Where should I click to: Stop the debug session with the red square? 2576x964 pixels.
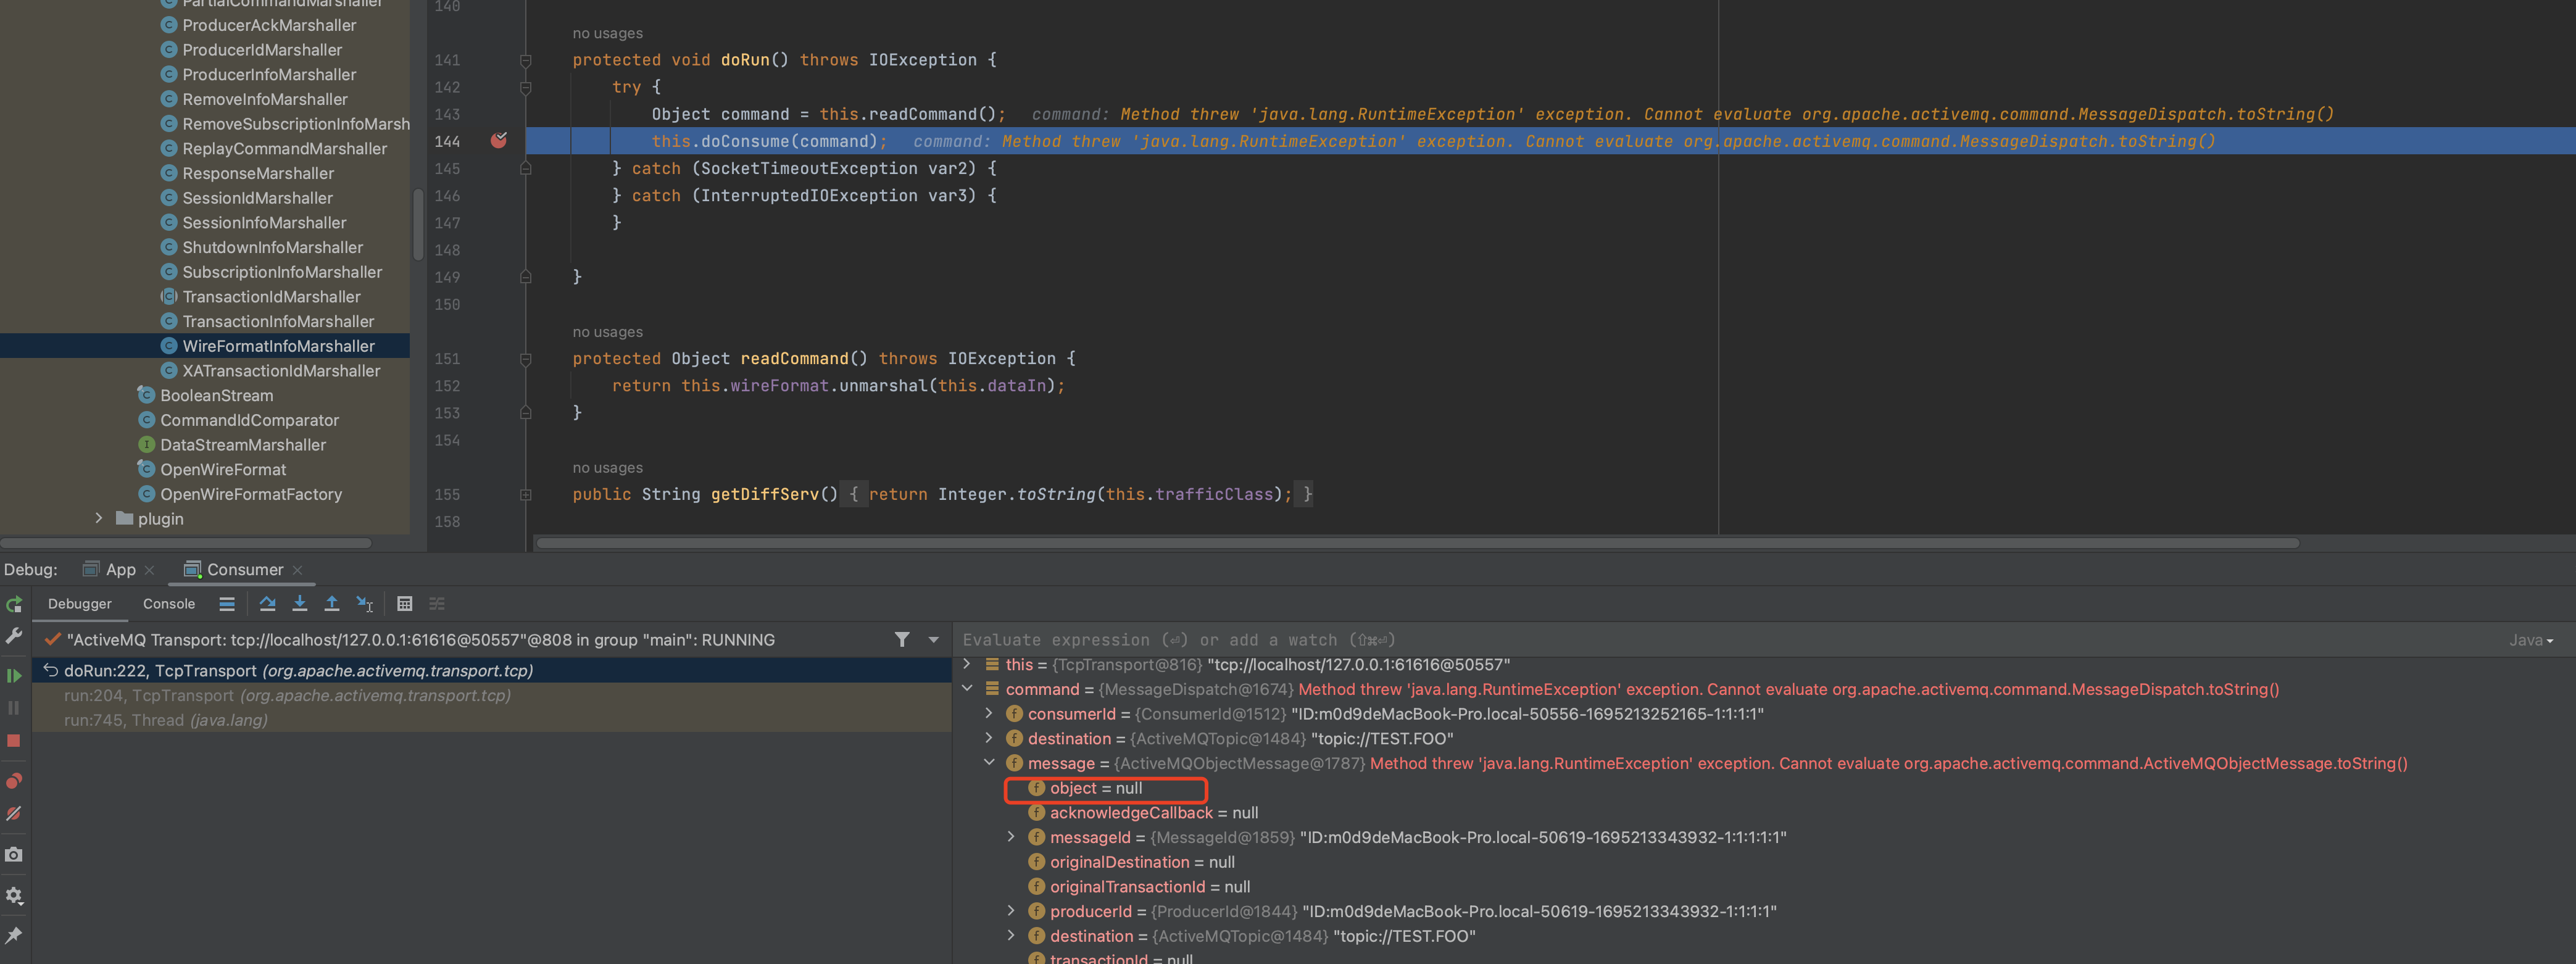(x=14, y=741)
